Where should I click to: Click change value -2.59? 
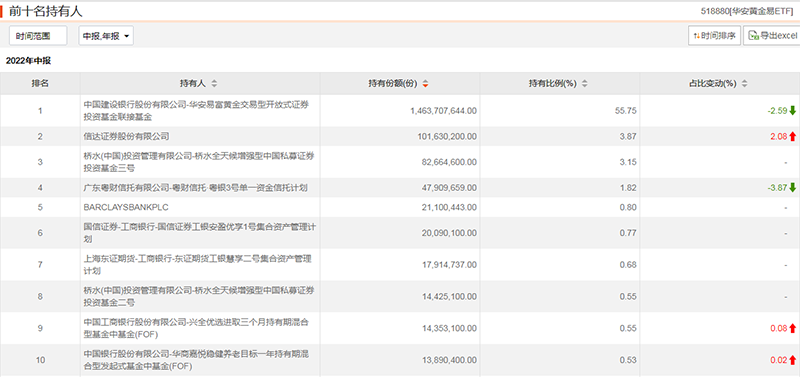pyautogui.click(x=778, y=110)
